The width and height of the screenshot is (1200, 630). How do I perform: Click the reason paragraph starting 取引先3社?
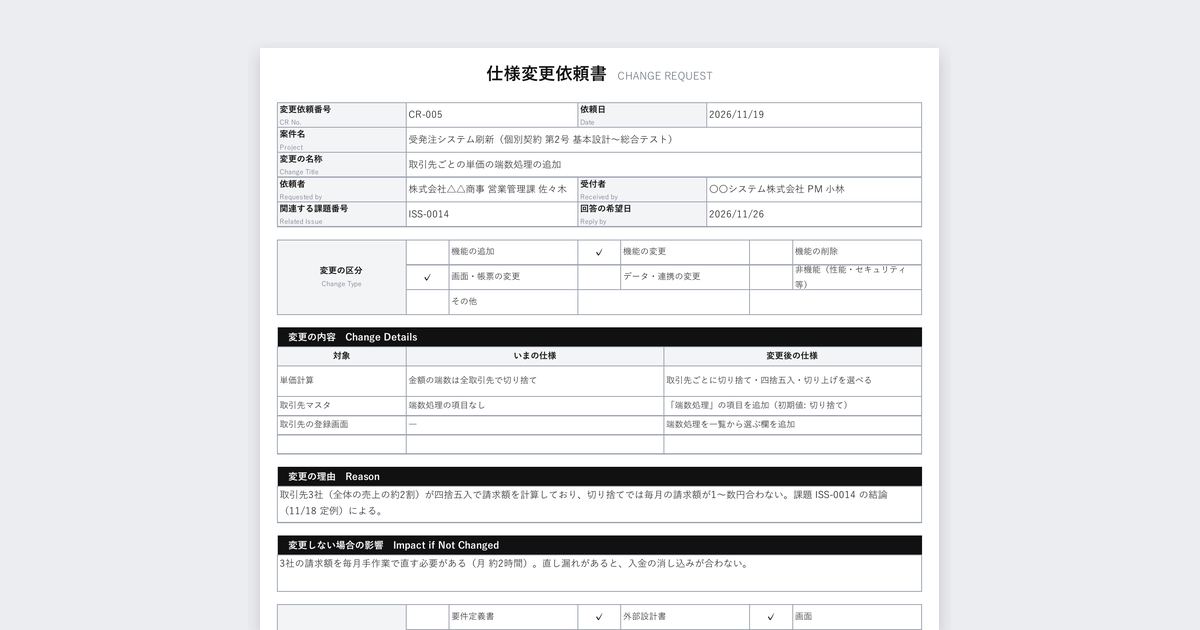[x=600, y=503]
